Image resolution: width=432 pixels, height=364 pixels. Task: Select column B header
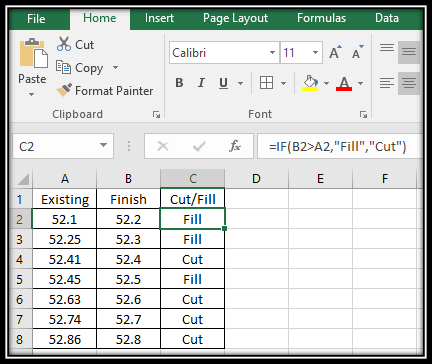128,179
